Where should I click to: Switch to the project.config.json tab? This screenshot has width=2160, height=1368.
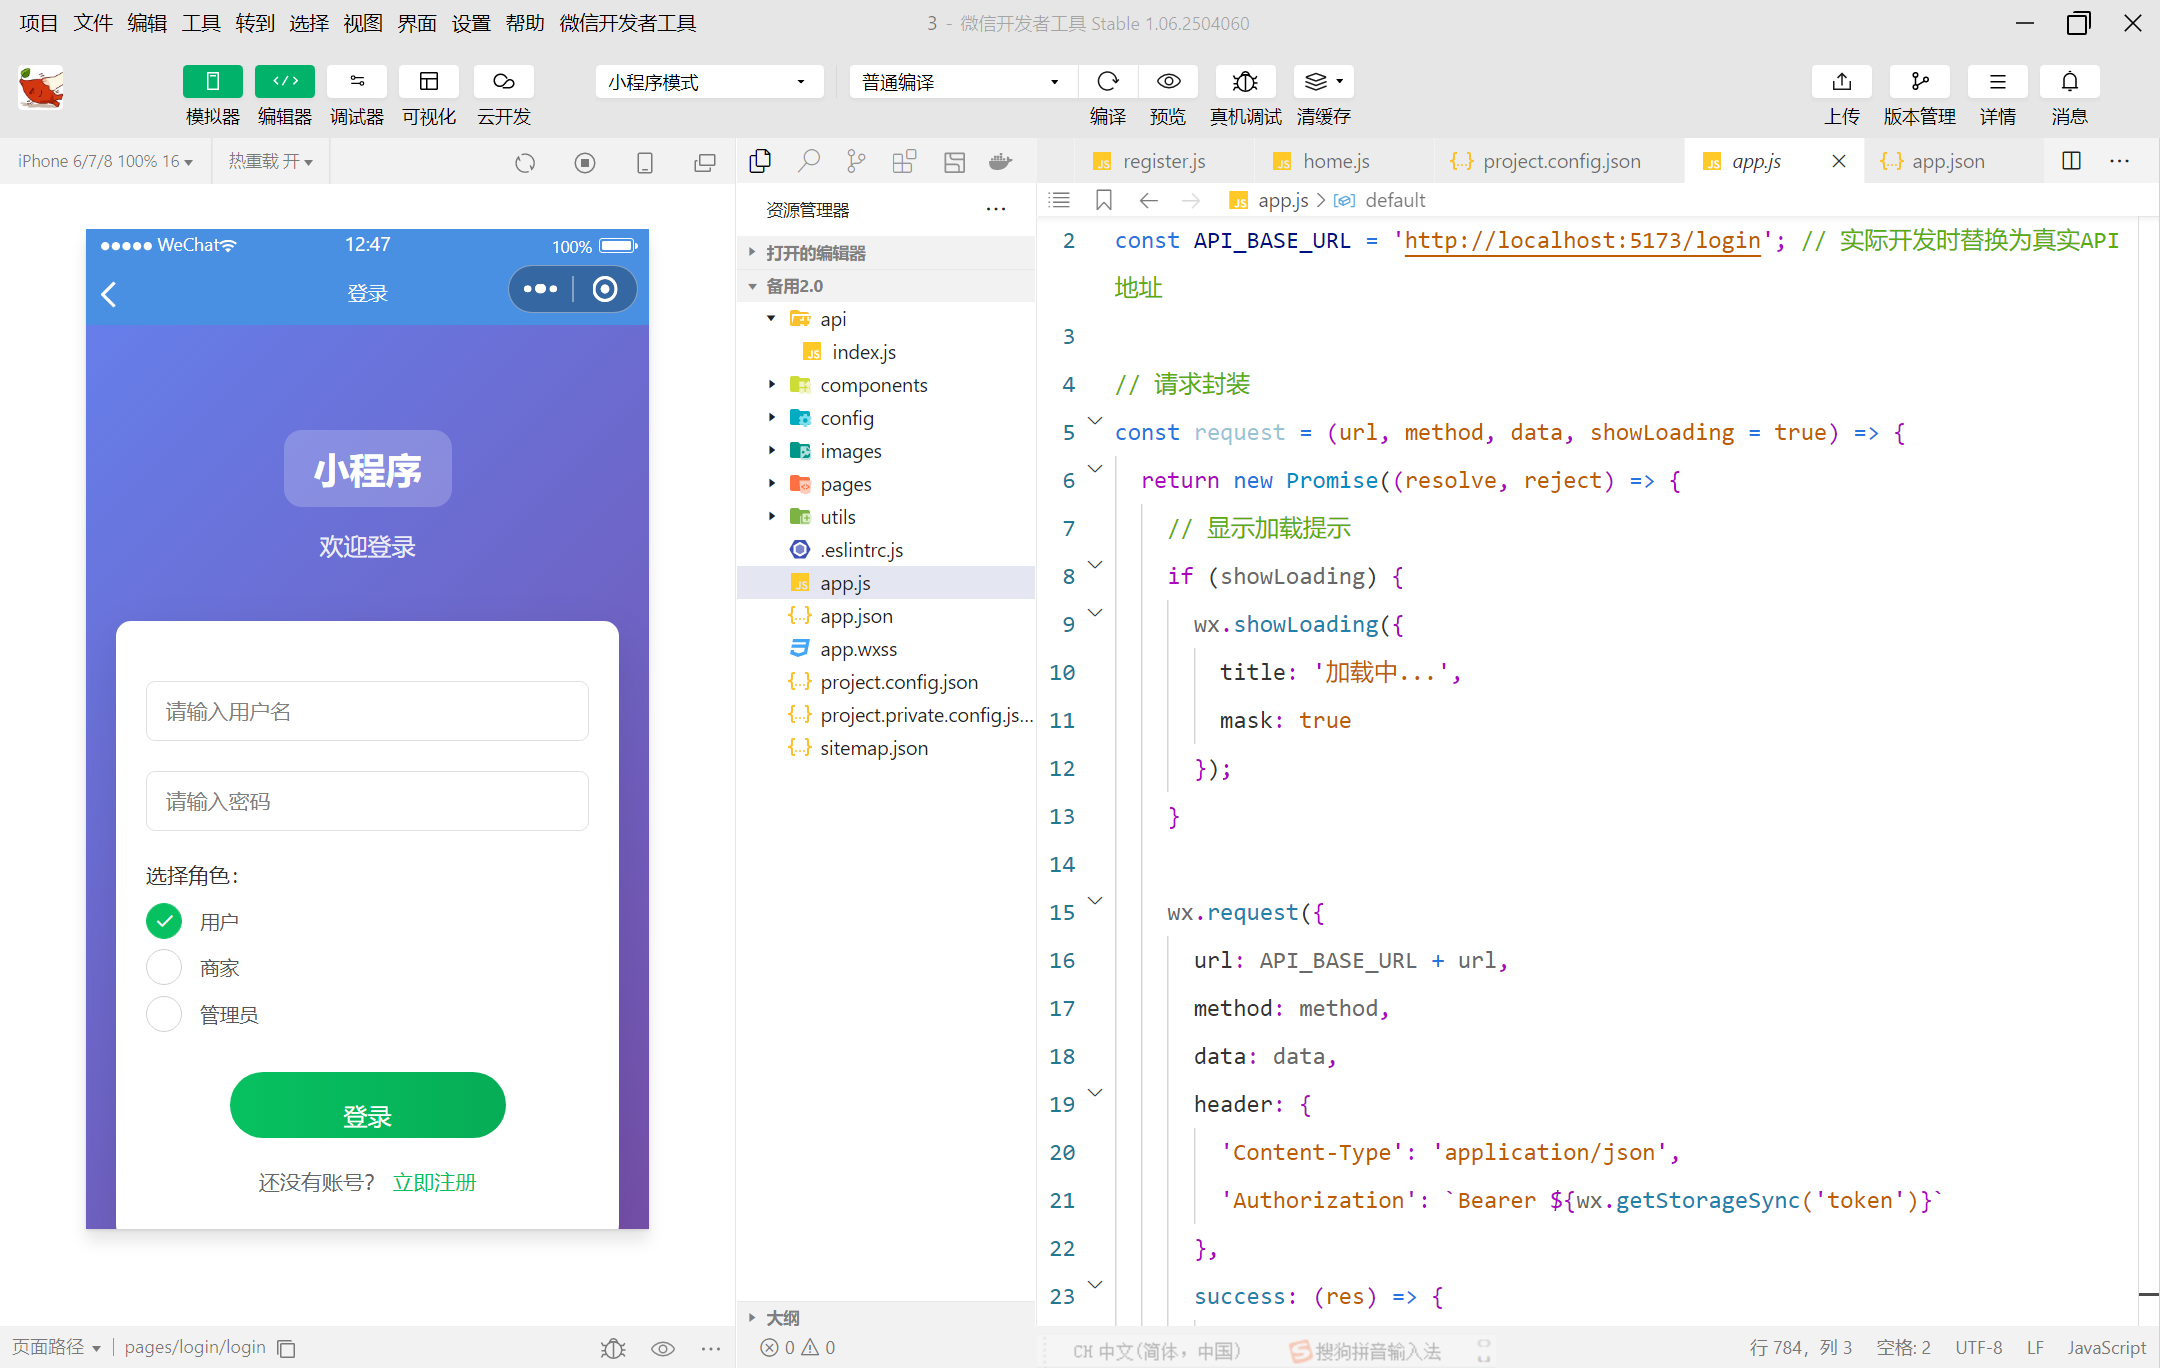[1560, 161]
